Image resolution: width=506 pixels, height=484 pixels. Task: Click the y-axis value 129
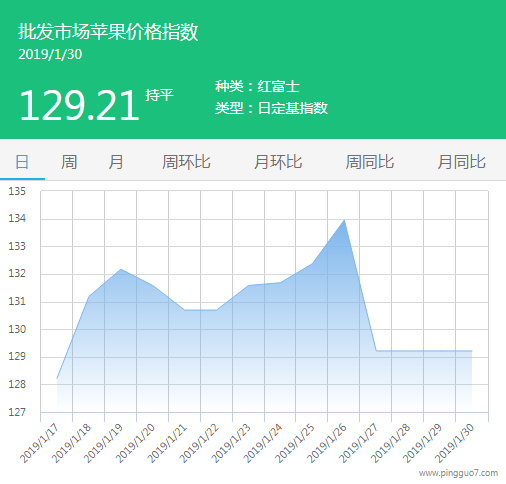point(17,356)
